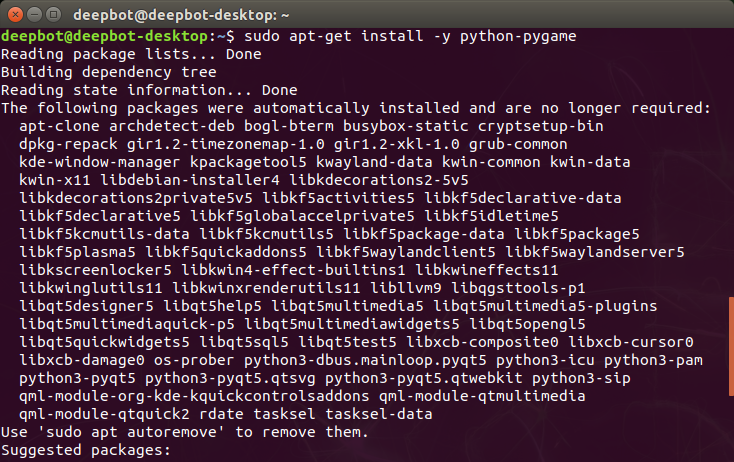Click the package name 'libkf5activities5'
This screenshot has width=734, height=462.
pyautogui.click(x=338, y=198)
